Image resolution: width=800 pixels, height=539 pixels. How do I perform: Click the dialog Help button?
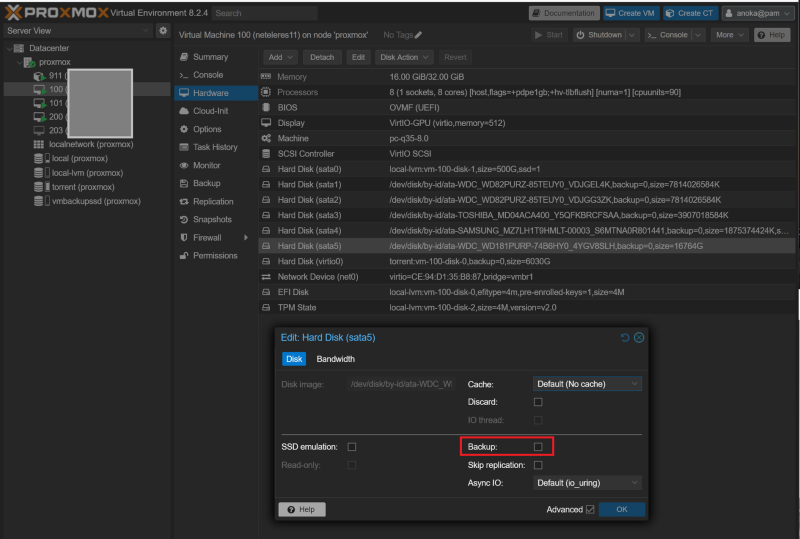coord(302,509)
